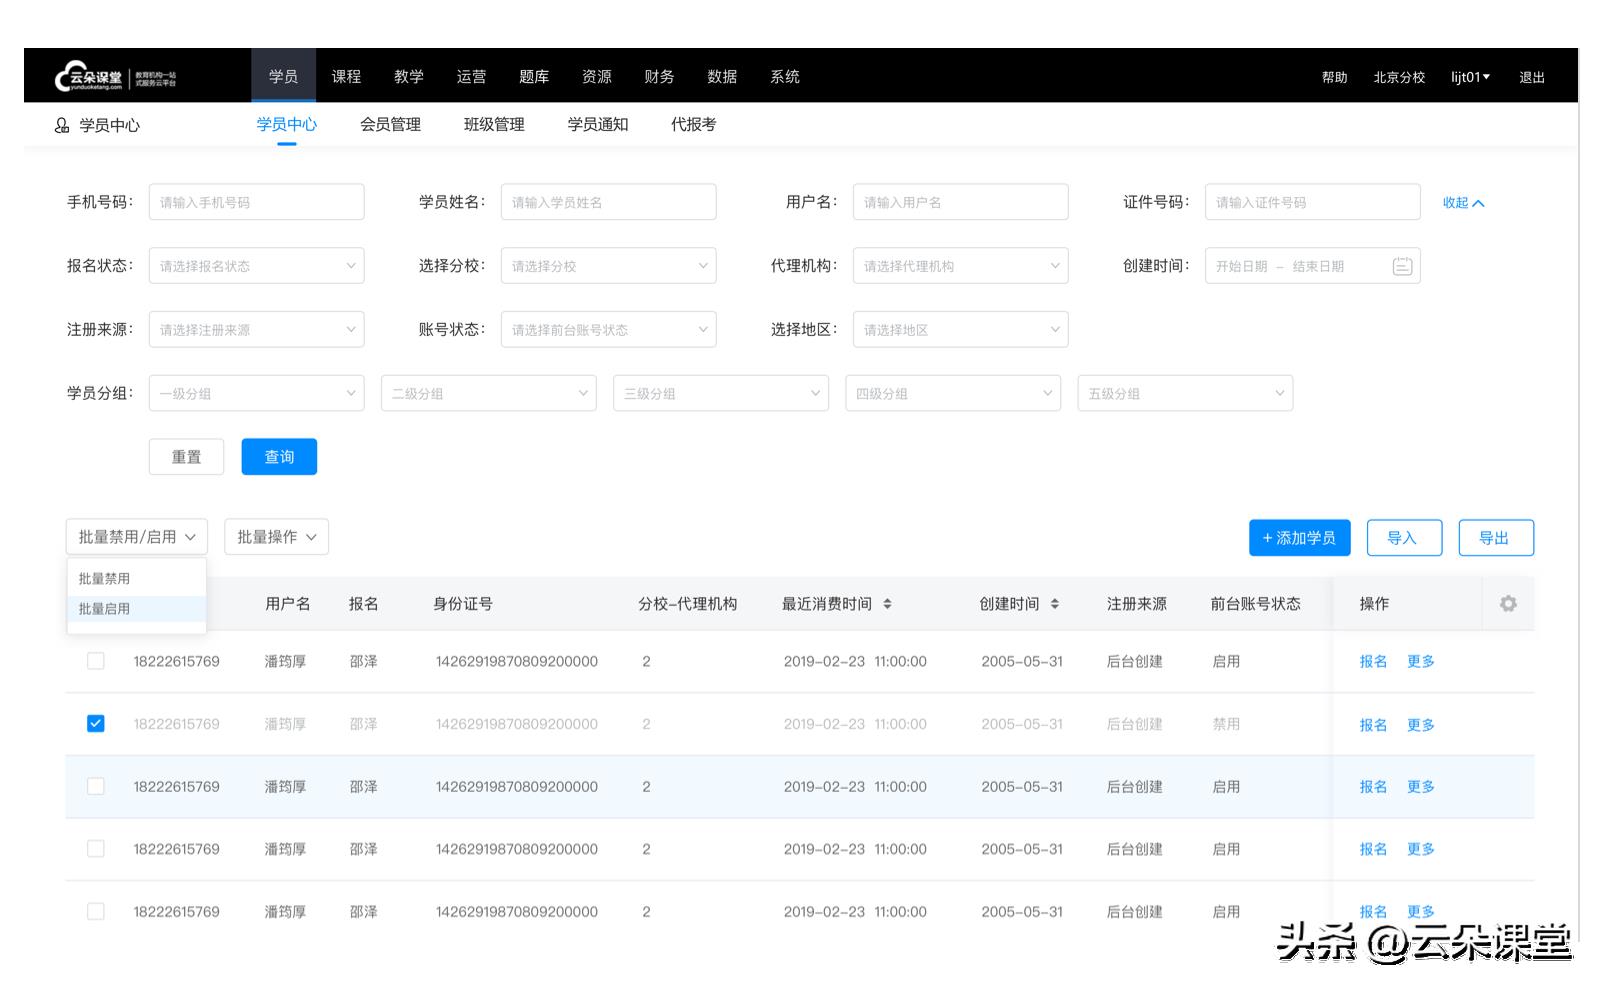The image size is (1600, 990).
Task: Open 题库 top navigation menu
Action: tap(534, 76)
